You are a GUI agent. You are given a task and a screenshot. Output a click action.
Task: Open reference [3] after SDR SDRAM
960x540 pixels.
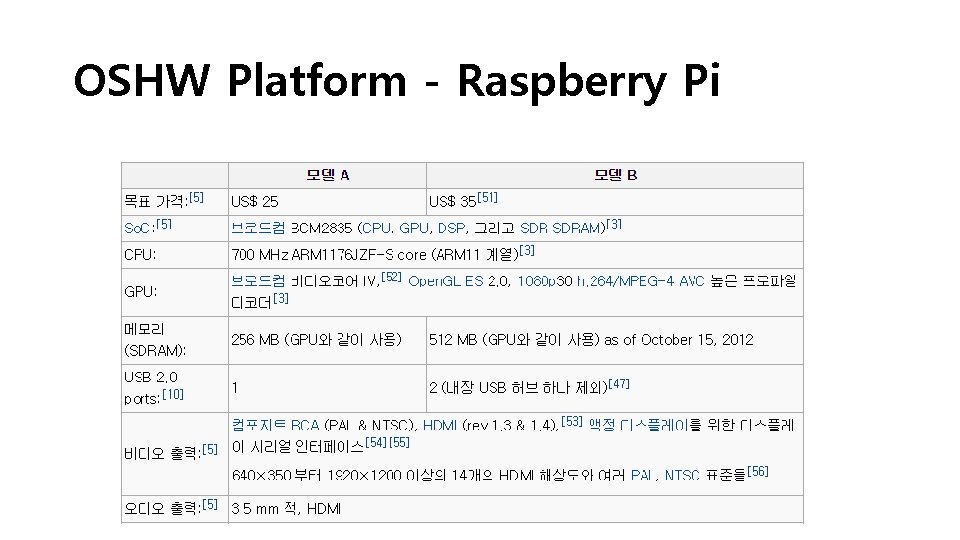point(614,224)
